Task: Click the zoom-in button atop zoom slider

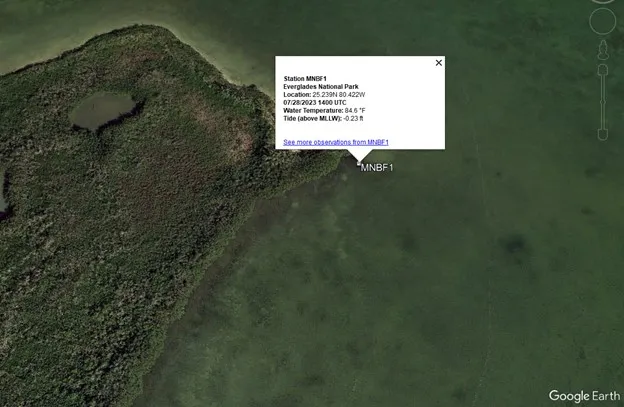Action: click(603, 70)
